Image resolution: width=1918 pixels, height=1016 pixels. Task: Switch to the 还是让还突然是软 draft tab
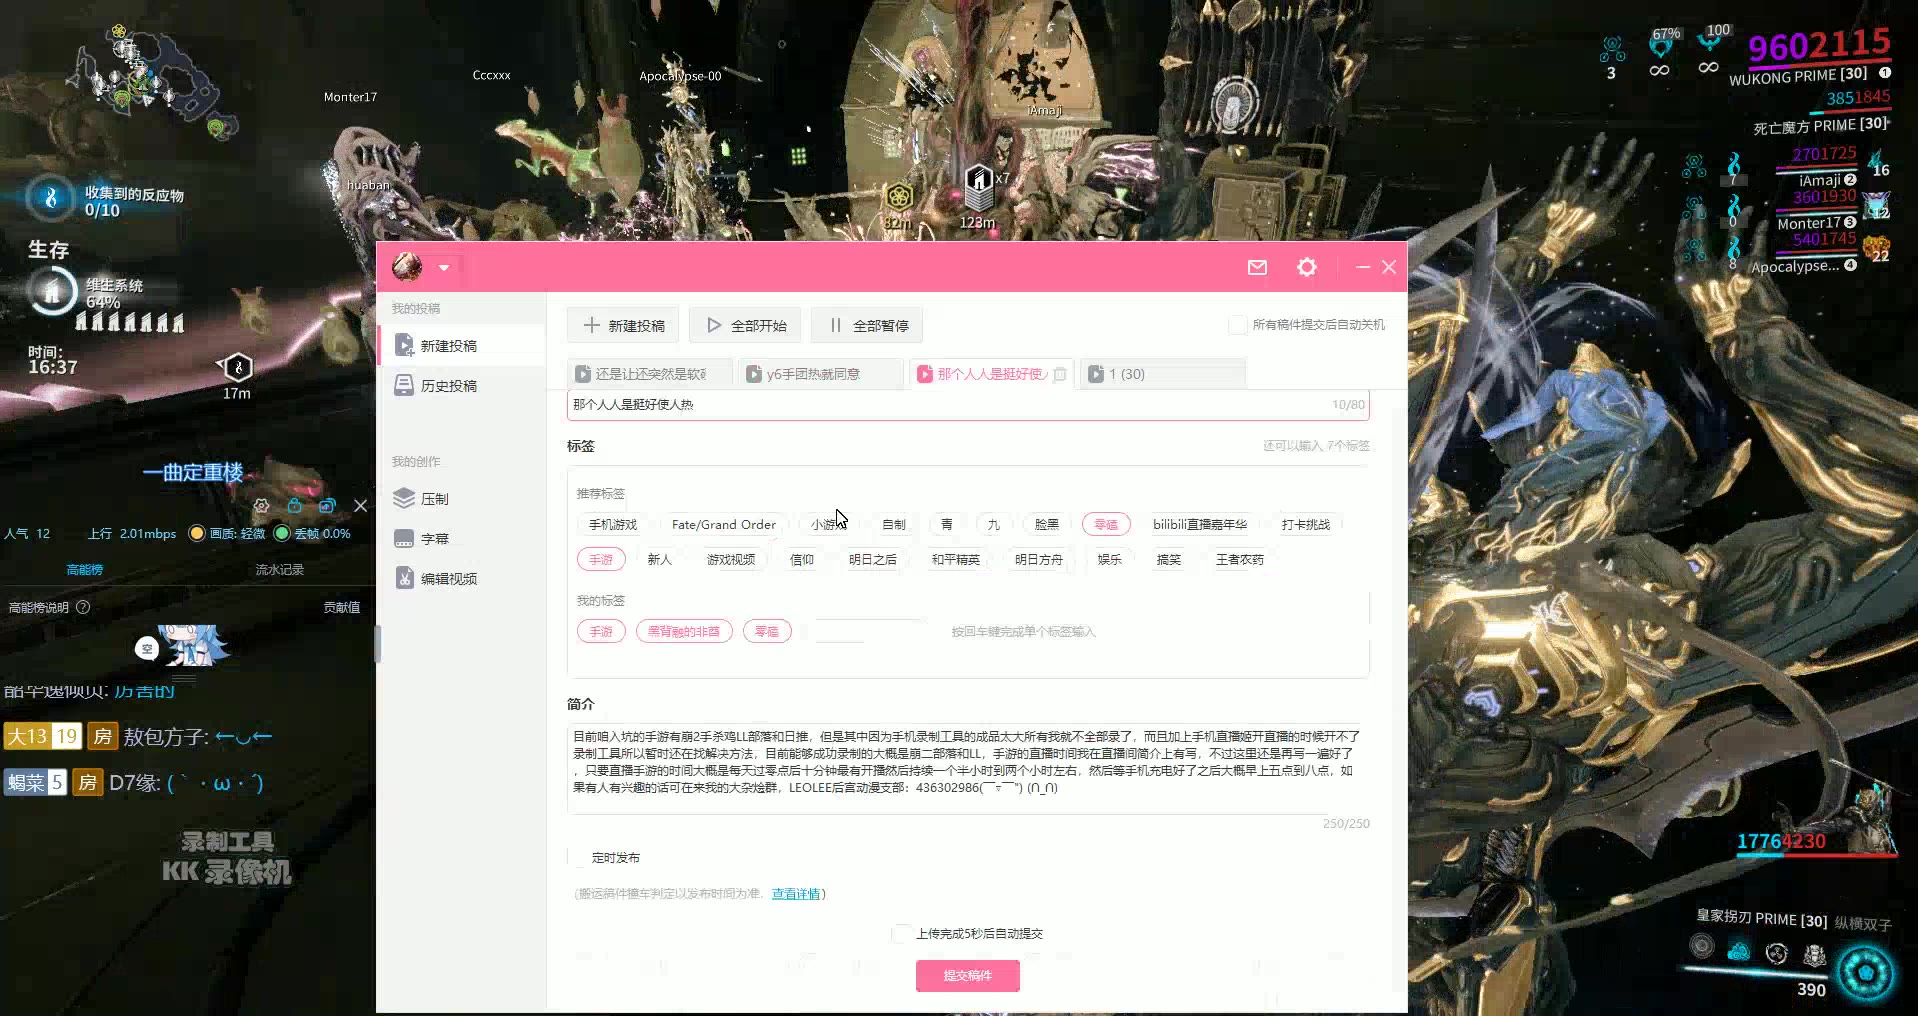pos(650,374)
